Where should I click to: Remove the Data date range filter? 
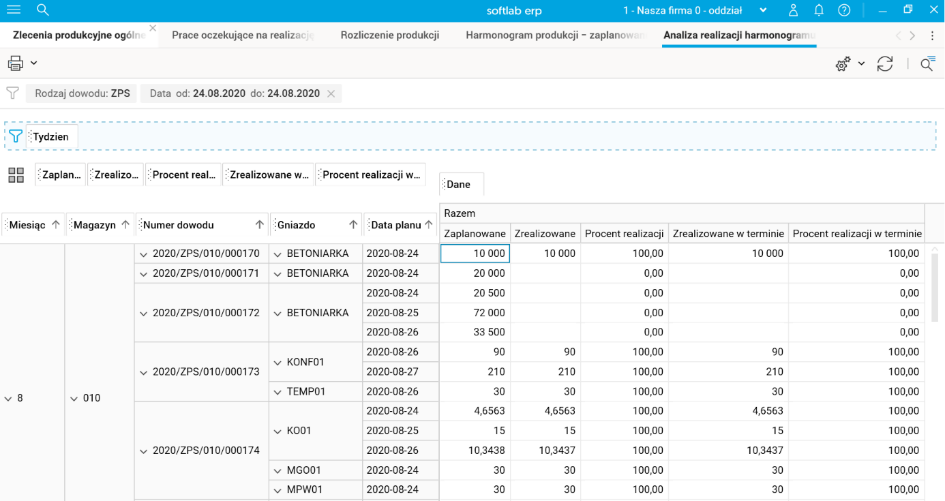click(x=331, y=93)
